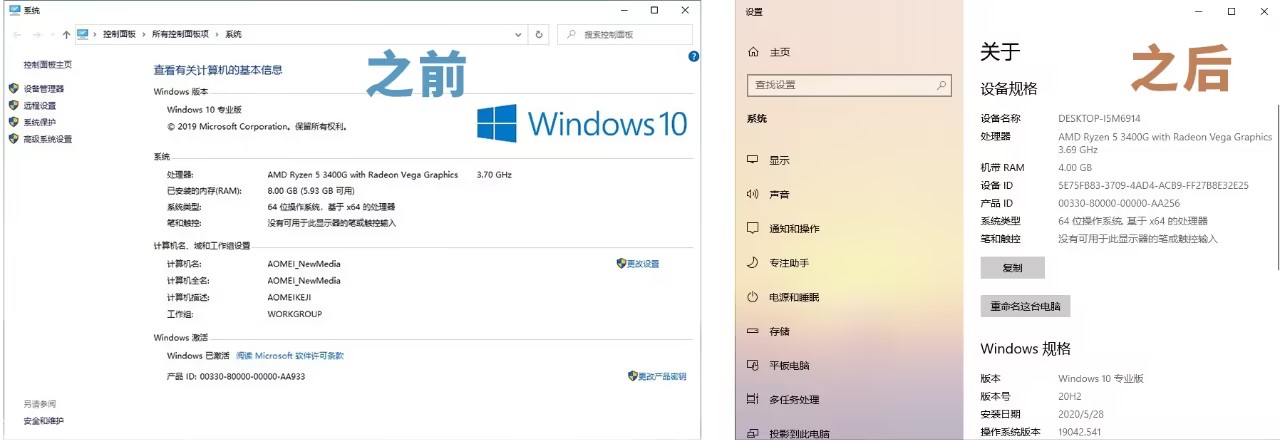Click the Settings search magnifier icon
1280x440 pixels.
[x=941, y=85]
